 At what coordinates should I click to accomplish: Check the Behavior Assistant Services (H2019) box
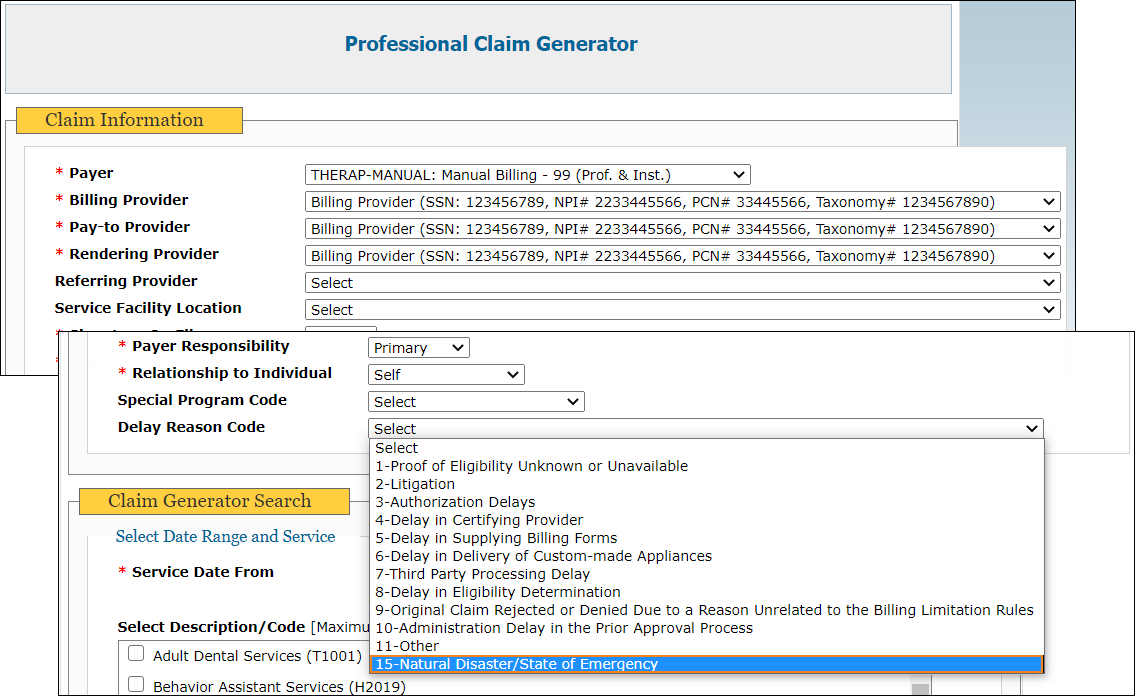coord(136,685)
